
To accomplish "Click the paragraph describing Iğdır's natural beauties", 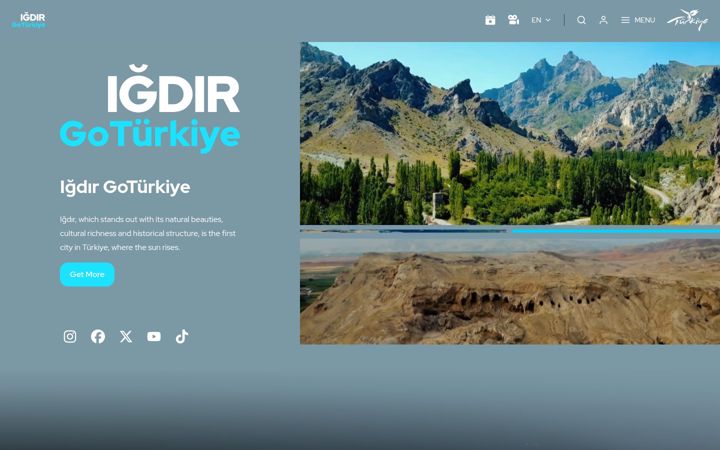I will pyautogui.click(x=148, y=233).
